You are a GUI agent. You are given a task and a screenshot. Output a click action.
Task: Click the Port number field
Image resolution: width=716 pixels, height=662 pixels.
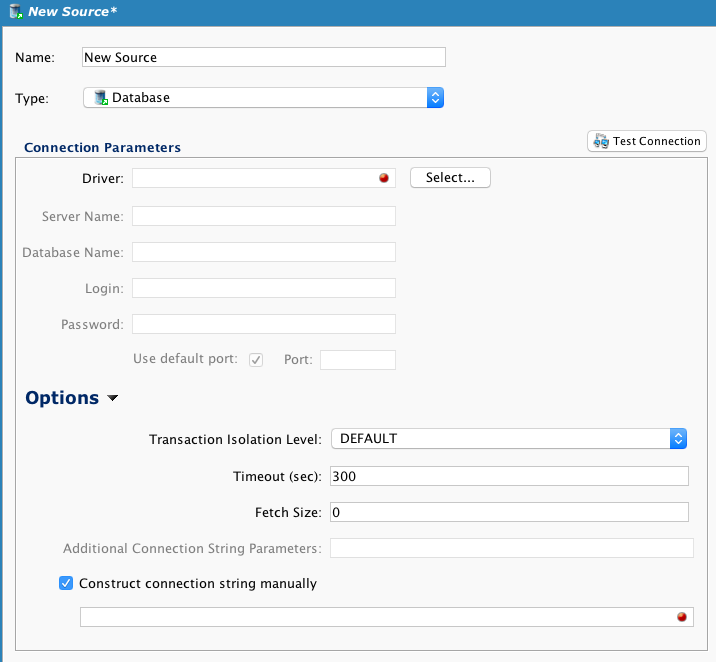[x=358, y=359]
